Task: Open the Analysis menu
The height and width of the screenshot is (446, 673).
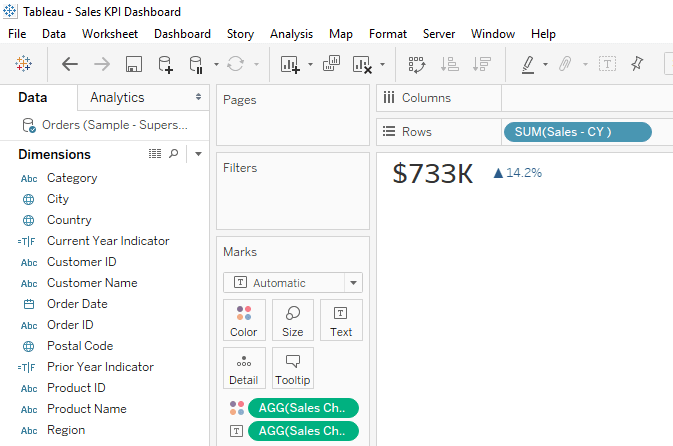Action: [291, 34]
